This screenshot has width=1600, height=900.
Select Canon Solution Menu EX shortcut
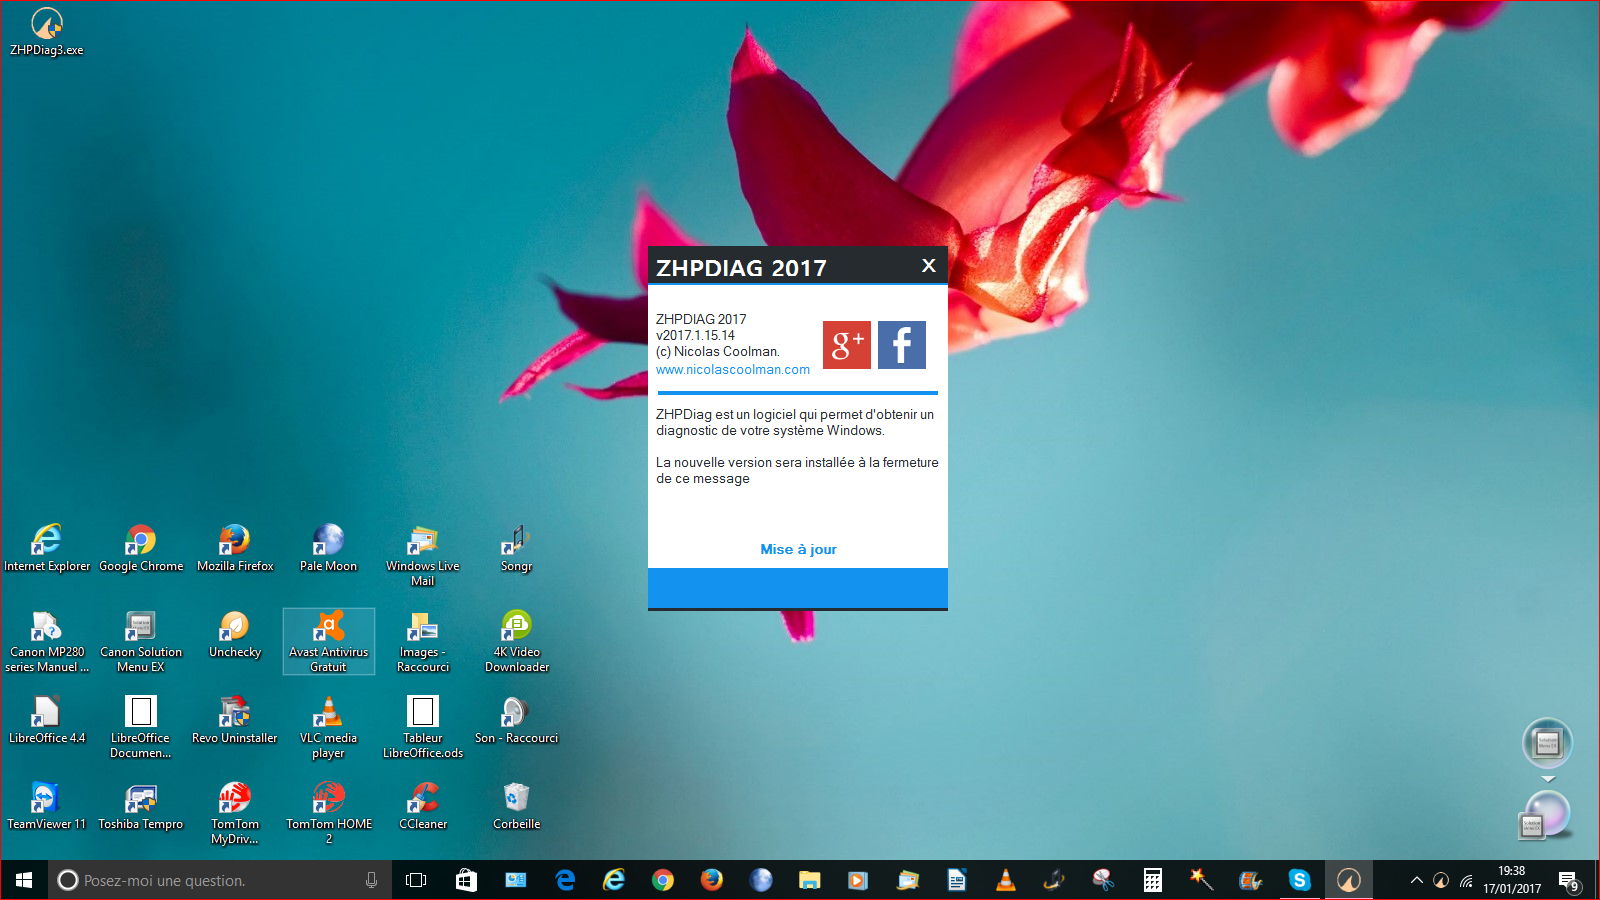point(141,641)
